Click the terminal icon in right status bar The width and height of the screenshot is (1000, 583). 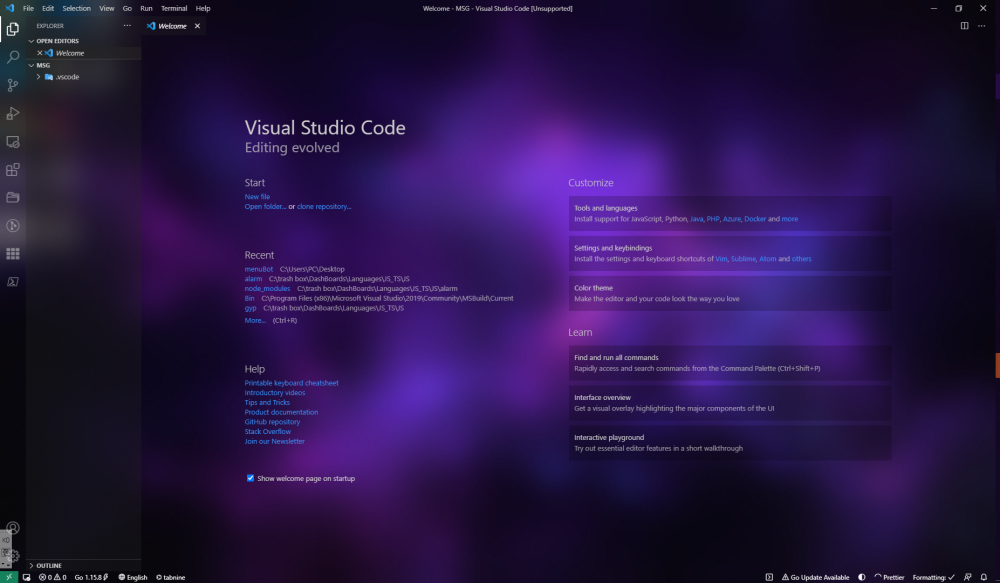769,577
